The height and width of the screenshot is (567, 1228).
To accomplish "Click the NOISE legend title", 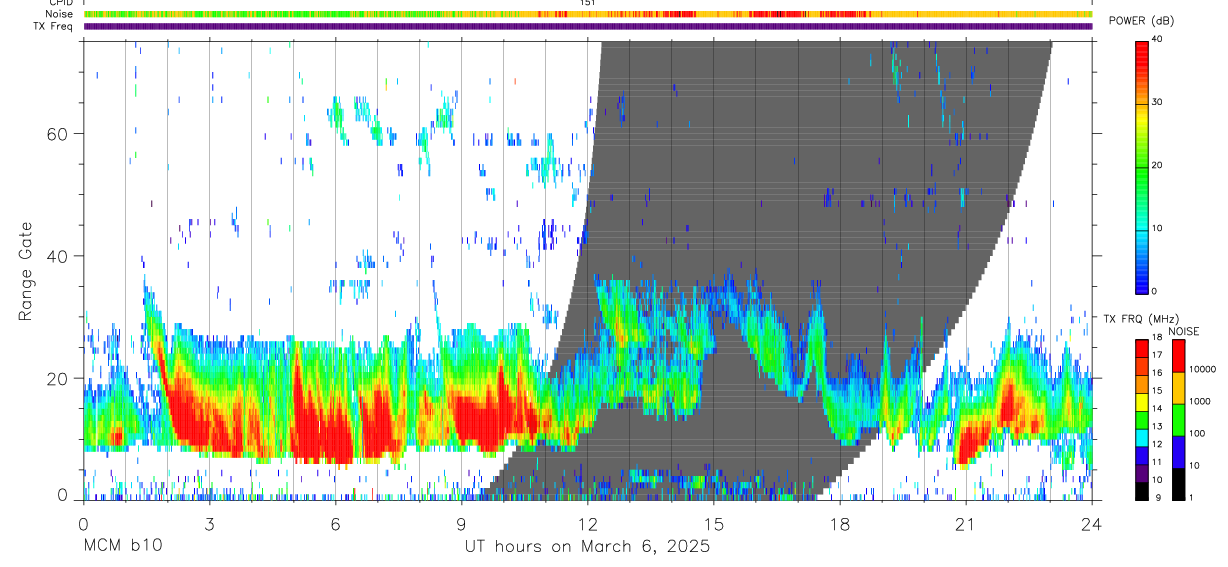I will click(1184, 331).
